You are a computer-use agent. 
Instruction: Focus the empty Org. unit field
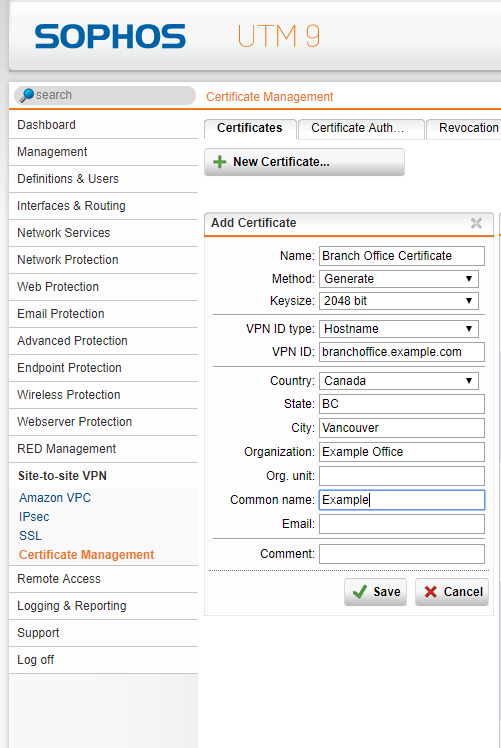402,476
